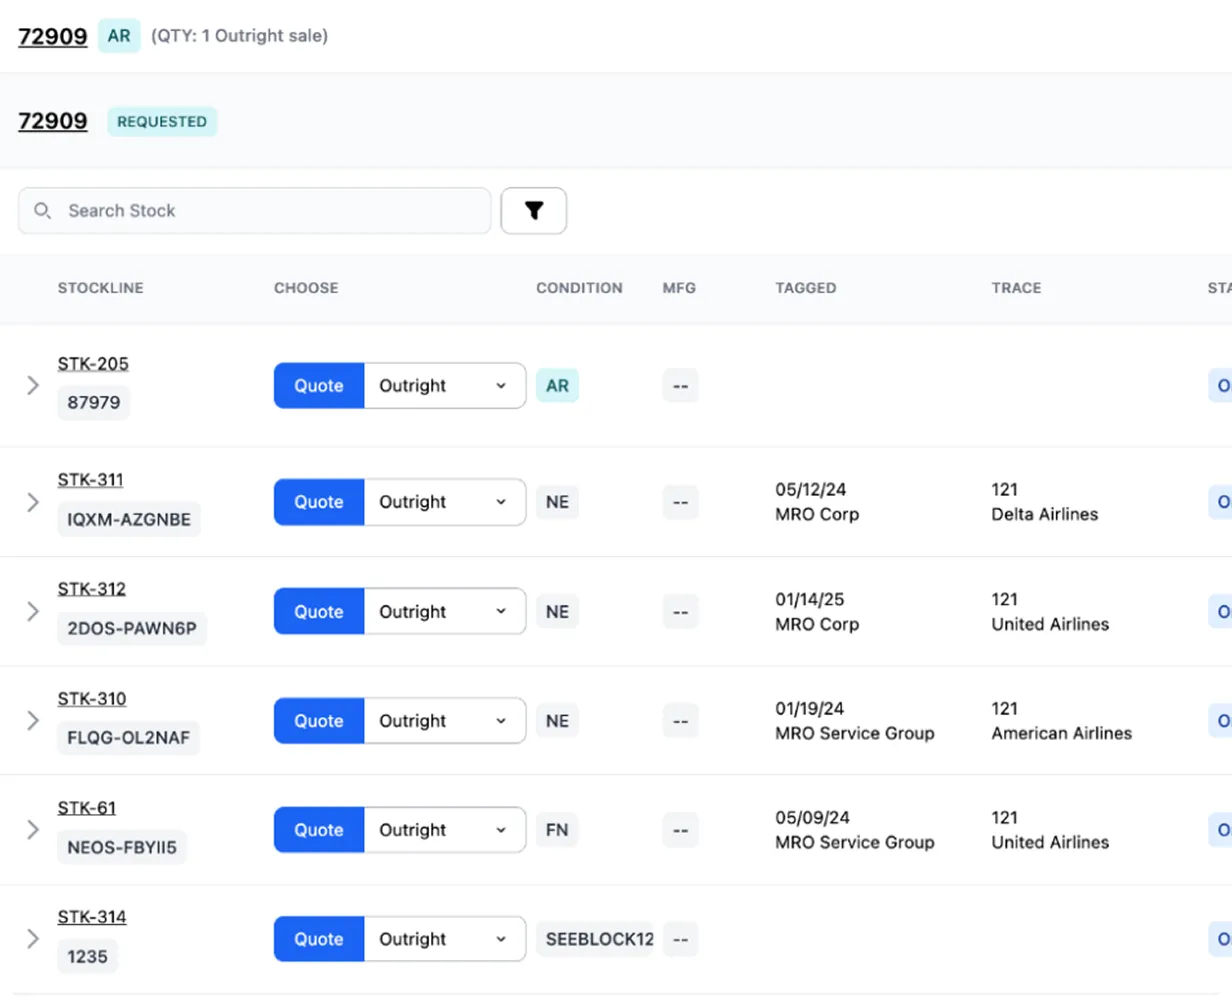Expand the STK-311 row
The width and height of the screenshot is (1232, 1000).
tap(32, 502)
